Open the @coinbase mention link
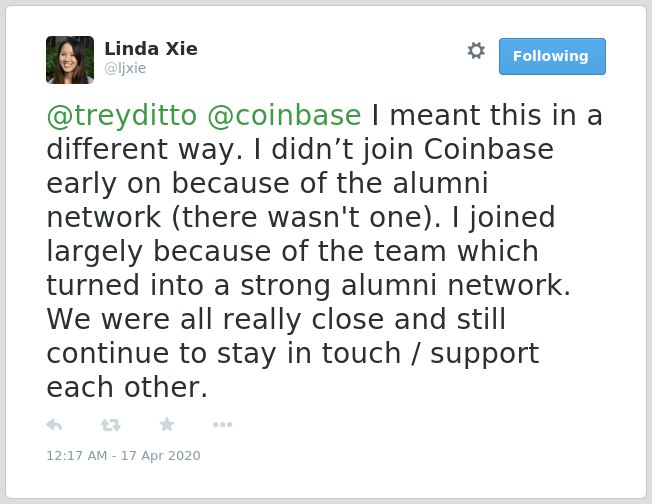652x504 pixels. pyautogui.click(x=284, y=115)
